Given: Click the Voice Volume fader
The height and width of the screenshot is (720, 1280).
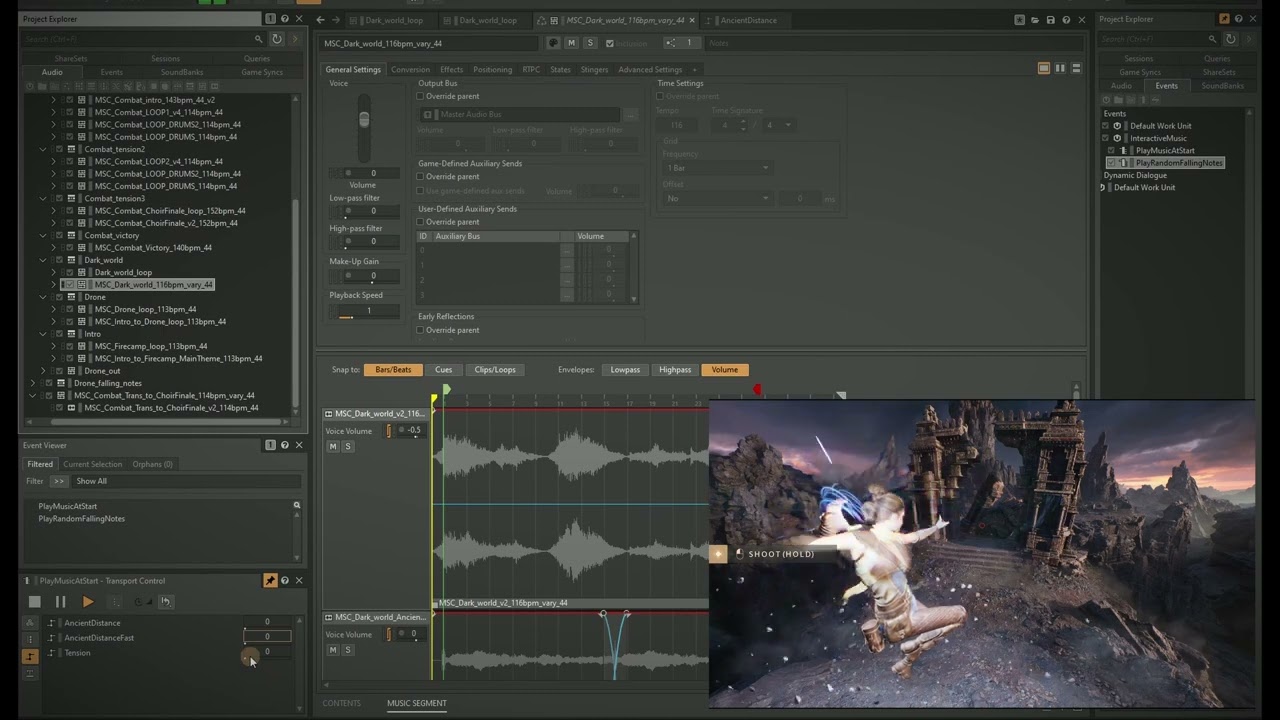Looking at the screenshot, I should click(364, 120).
